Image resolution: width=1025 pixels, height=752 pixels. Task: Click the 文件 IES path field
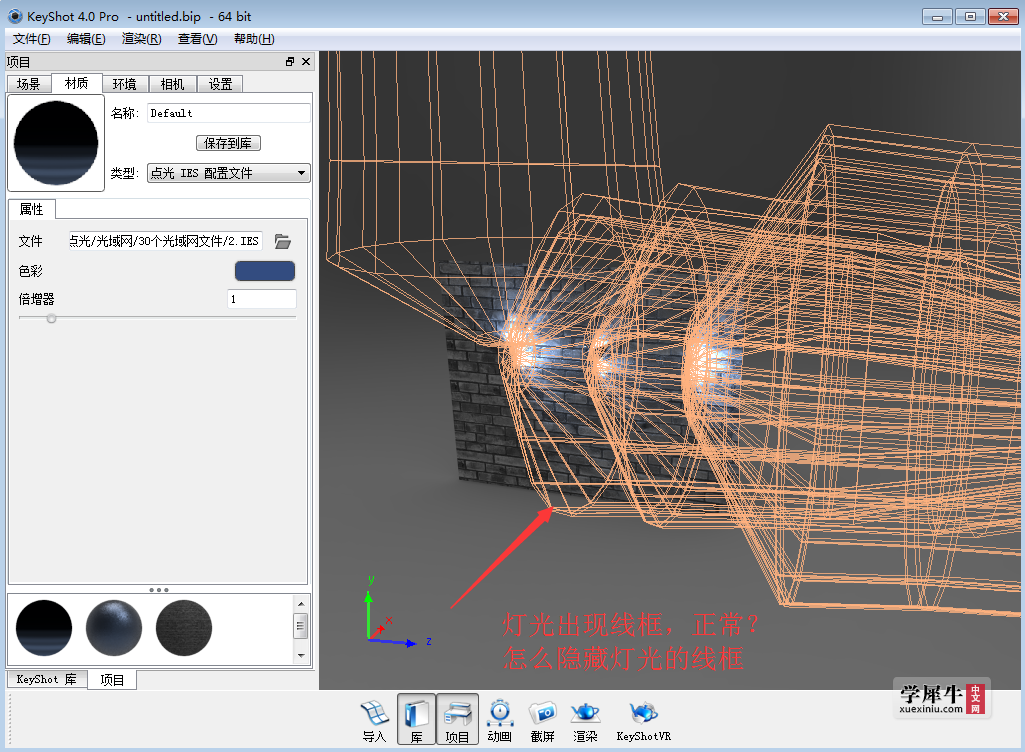coord(166,241)
